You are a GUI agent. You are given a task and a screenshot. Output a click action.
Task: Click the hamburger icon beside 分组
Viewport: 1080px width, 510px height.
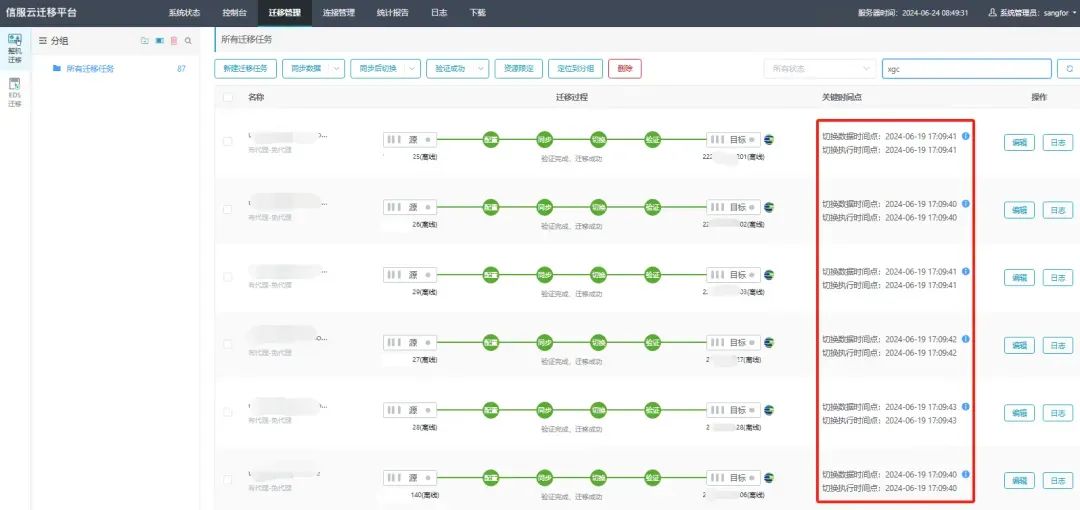[x=43, y=41]
